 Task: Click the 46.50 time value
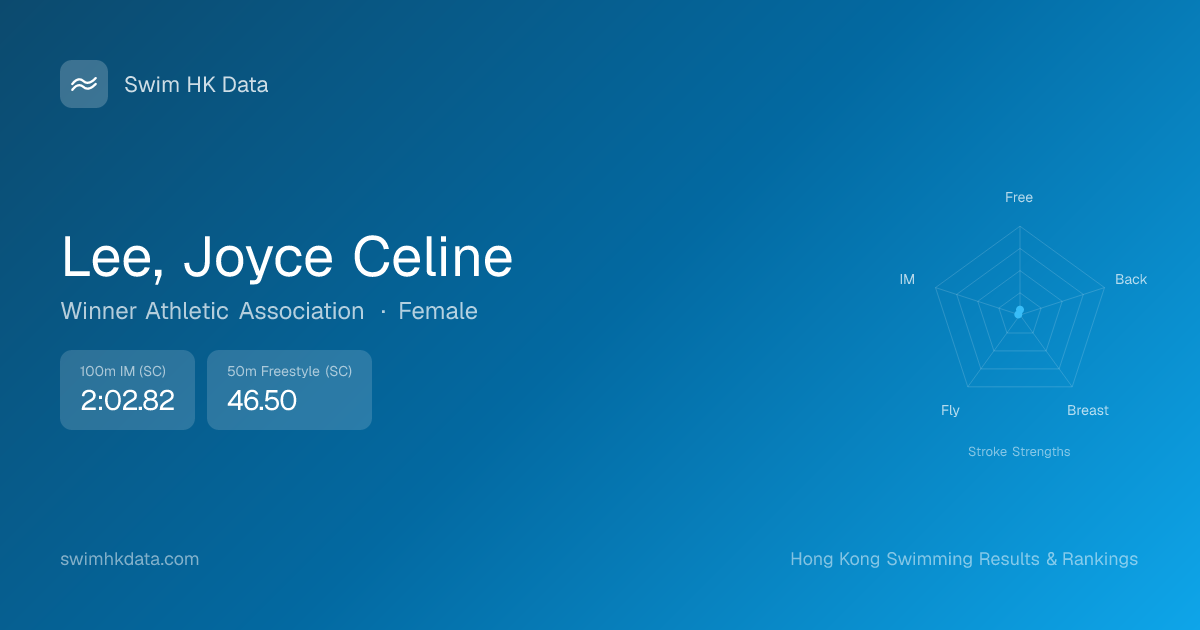(x=262, y=401)
